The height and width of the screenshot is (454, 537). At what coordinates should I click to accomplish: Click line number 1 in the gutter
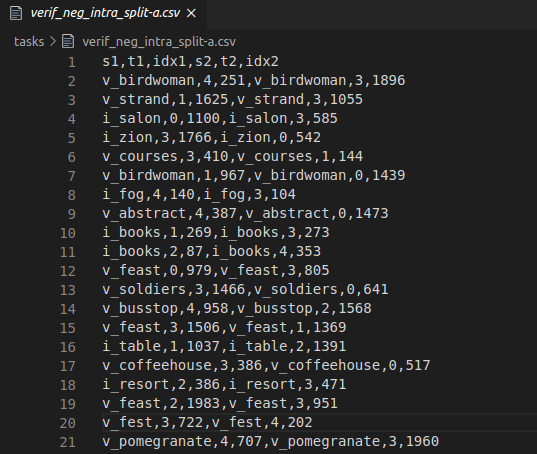pos(72,62)
